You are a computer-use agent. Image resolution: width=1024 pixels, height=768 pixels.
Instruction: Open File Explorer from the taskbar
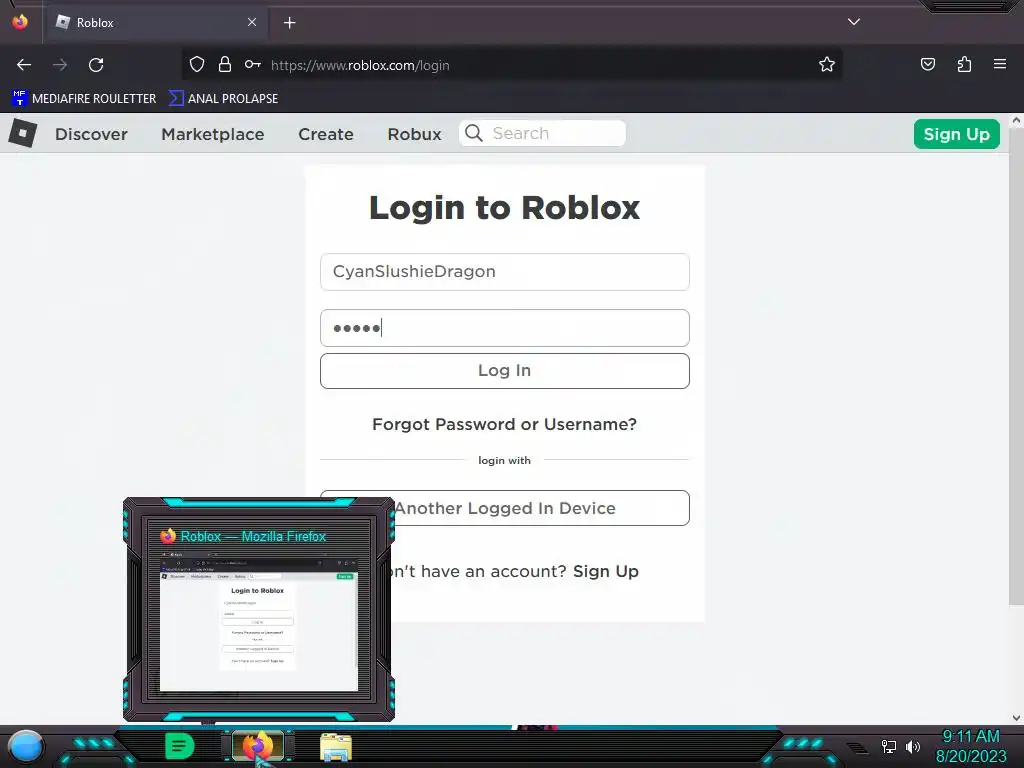336,747
